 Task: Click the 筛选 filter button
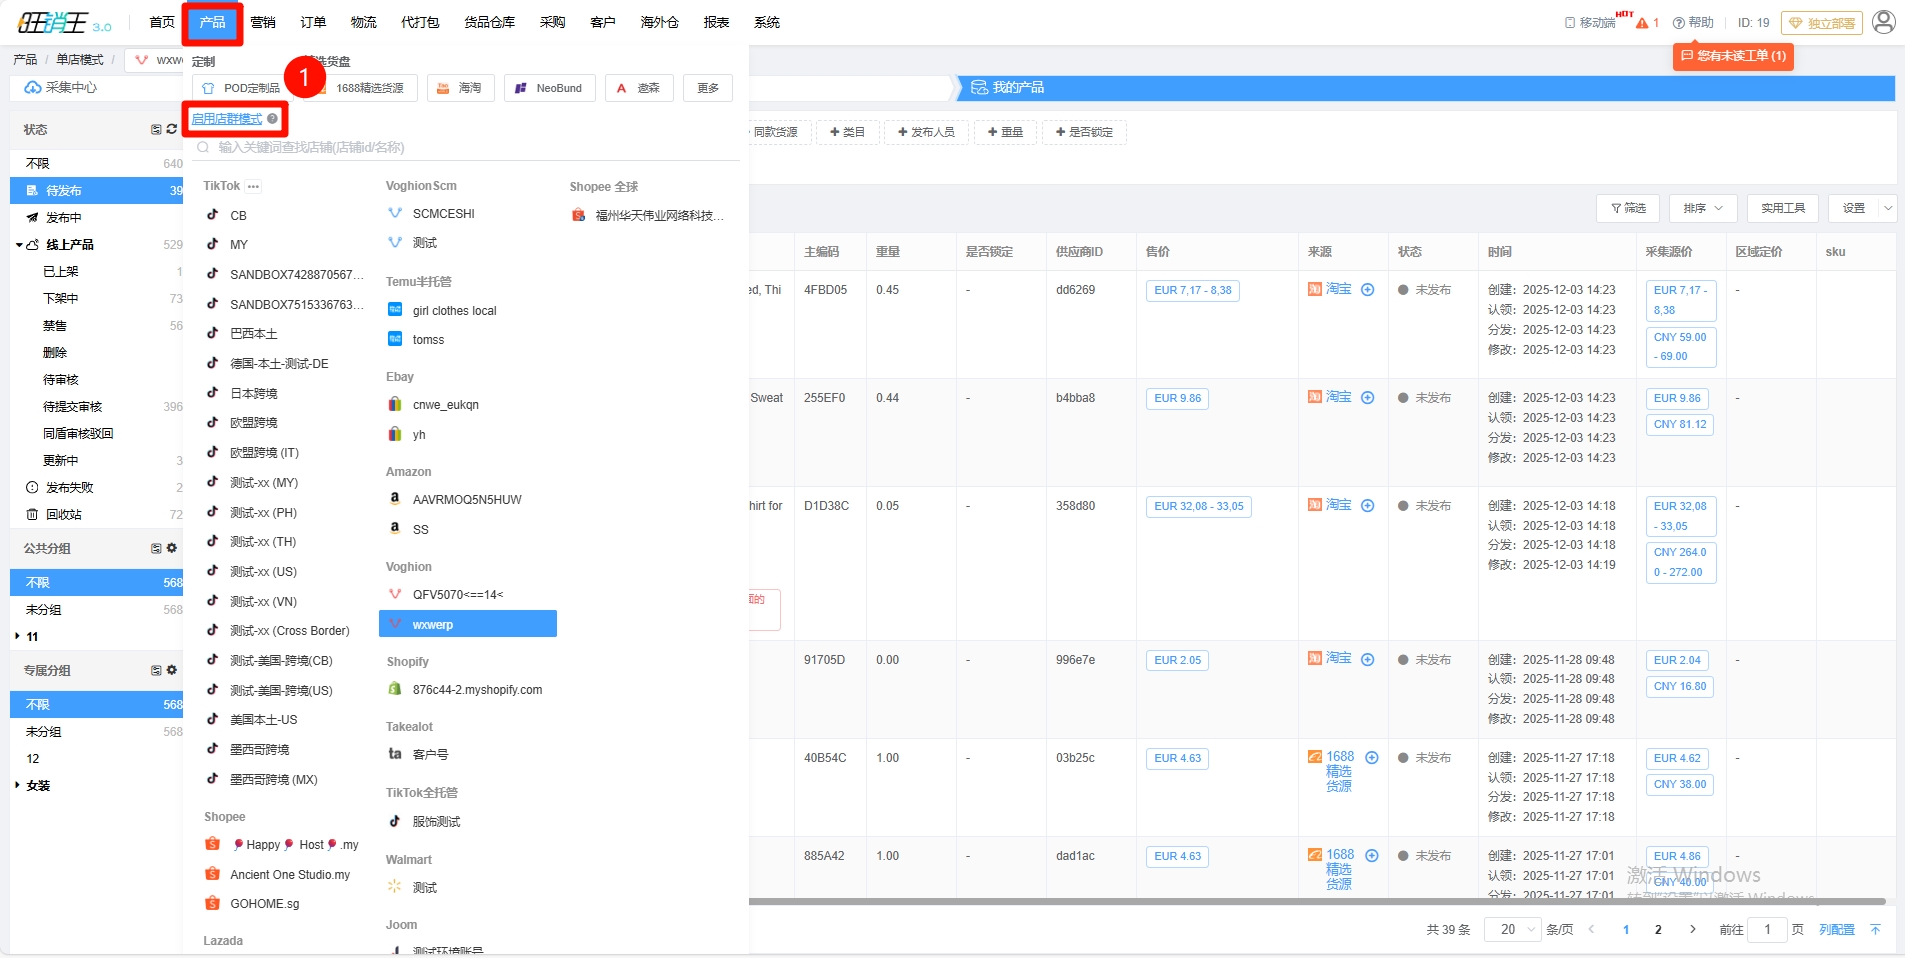1628,208
